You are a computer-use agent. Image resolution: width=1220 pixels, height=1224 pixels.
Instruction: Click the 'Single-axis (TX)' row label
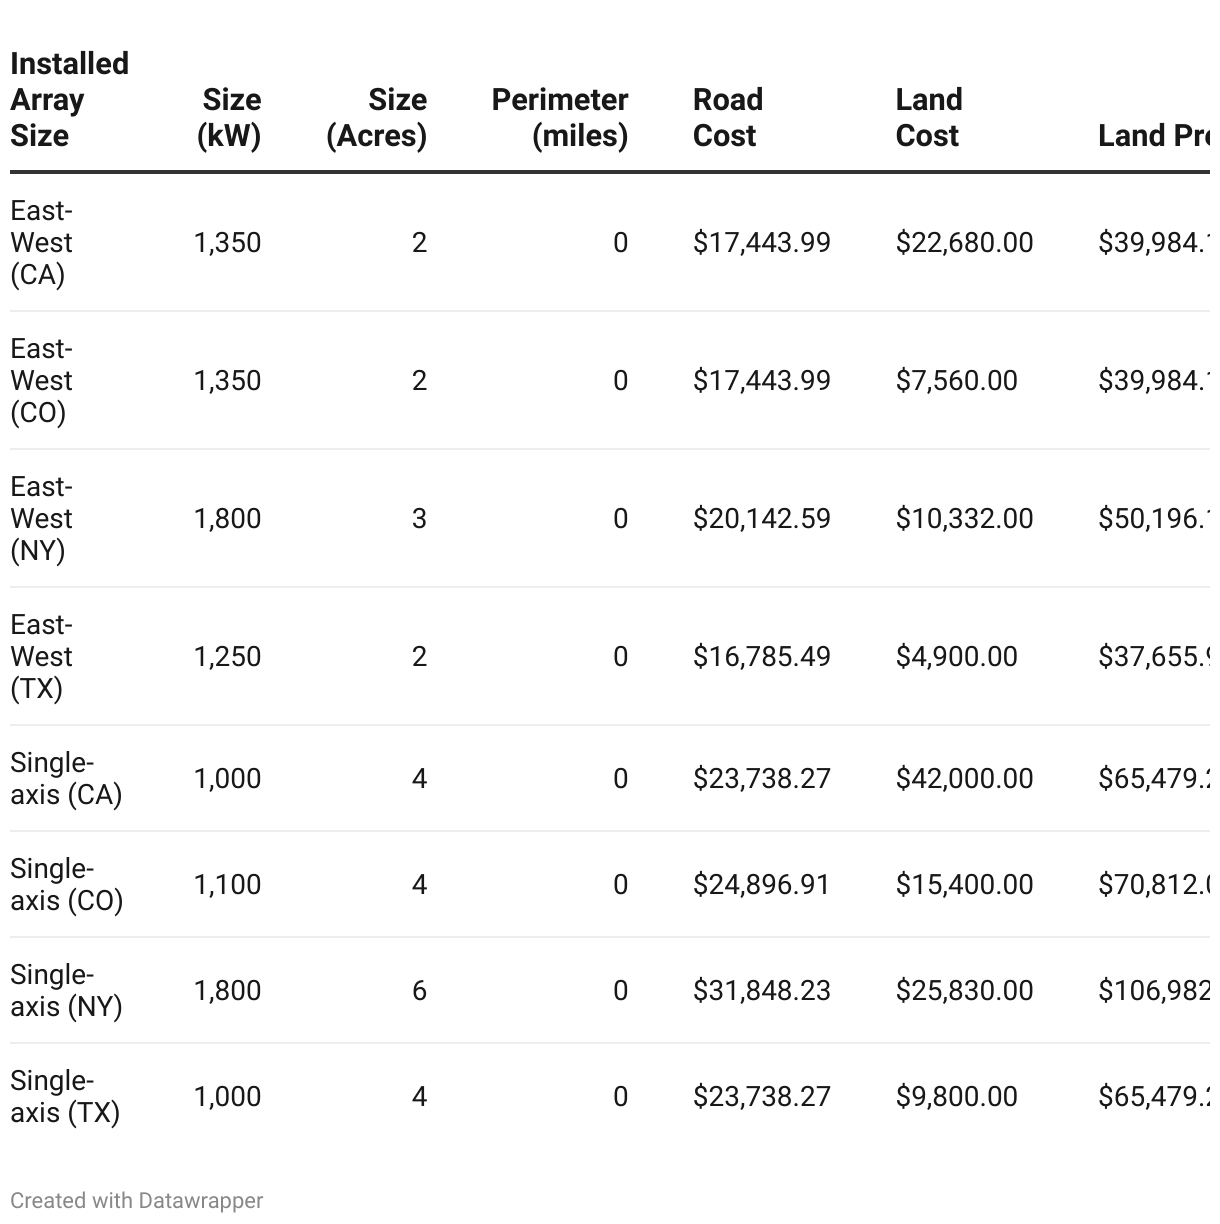click(65, 1097)
